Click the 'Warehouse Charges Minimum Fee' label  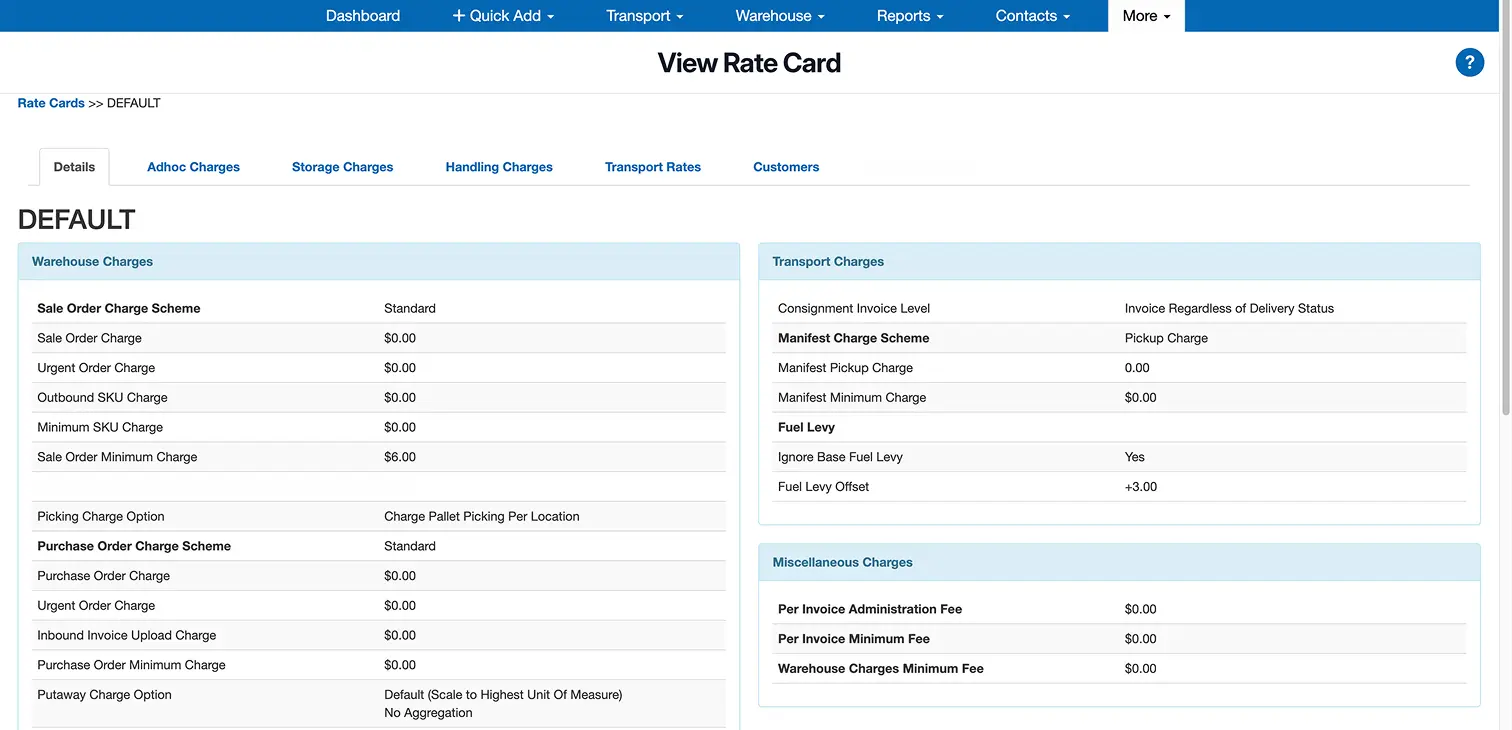[881, 669]
